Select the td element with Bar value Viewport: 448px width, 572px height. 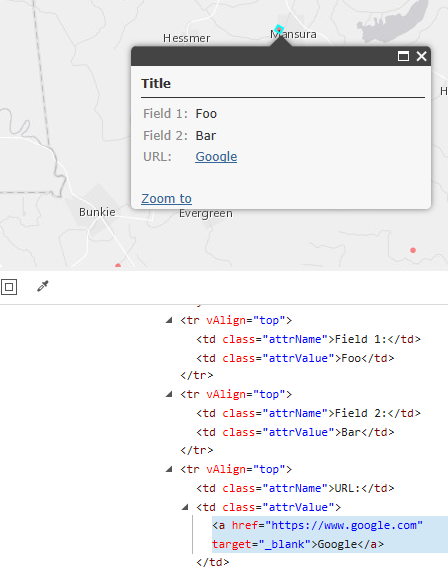tap(295, 432)
